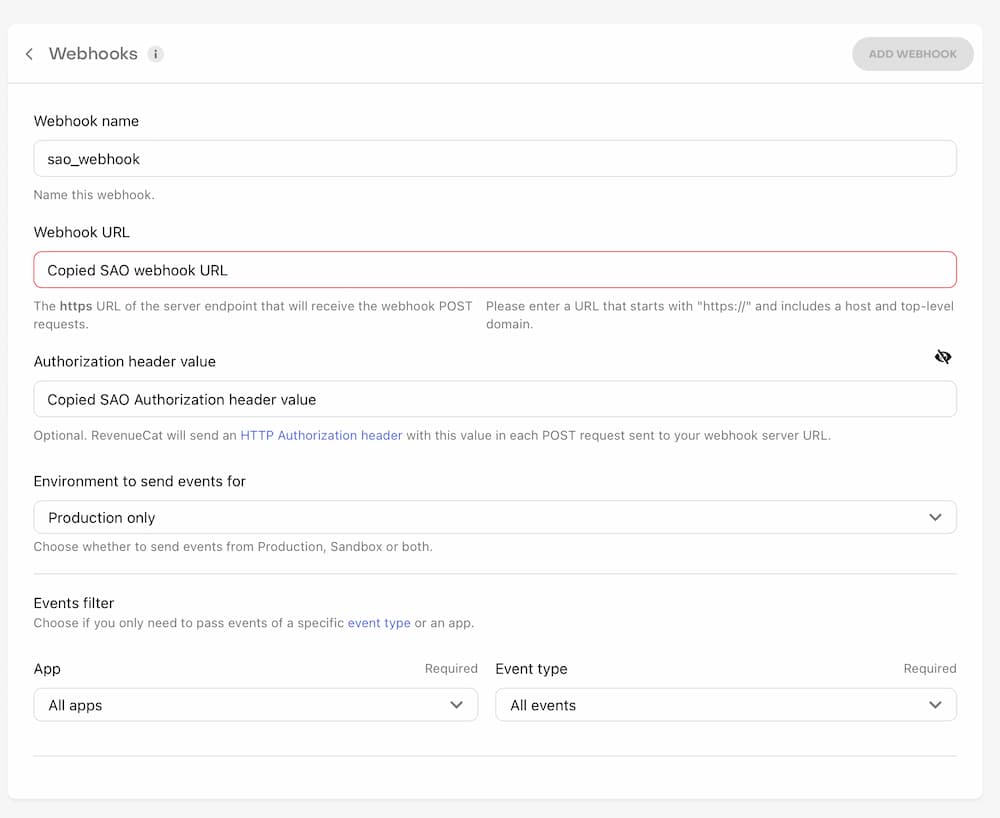Click the Events filter section heading
This screenshot has width=1000, height=818.
pos(74,603)
